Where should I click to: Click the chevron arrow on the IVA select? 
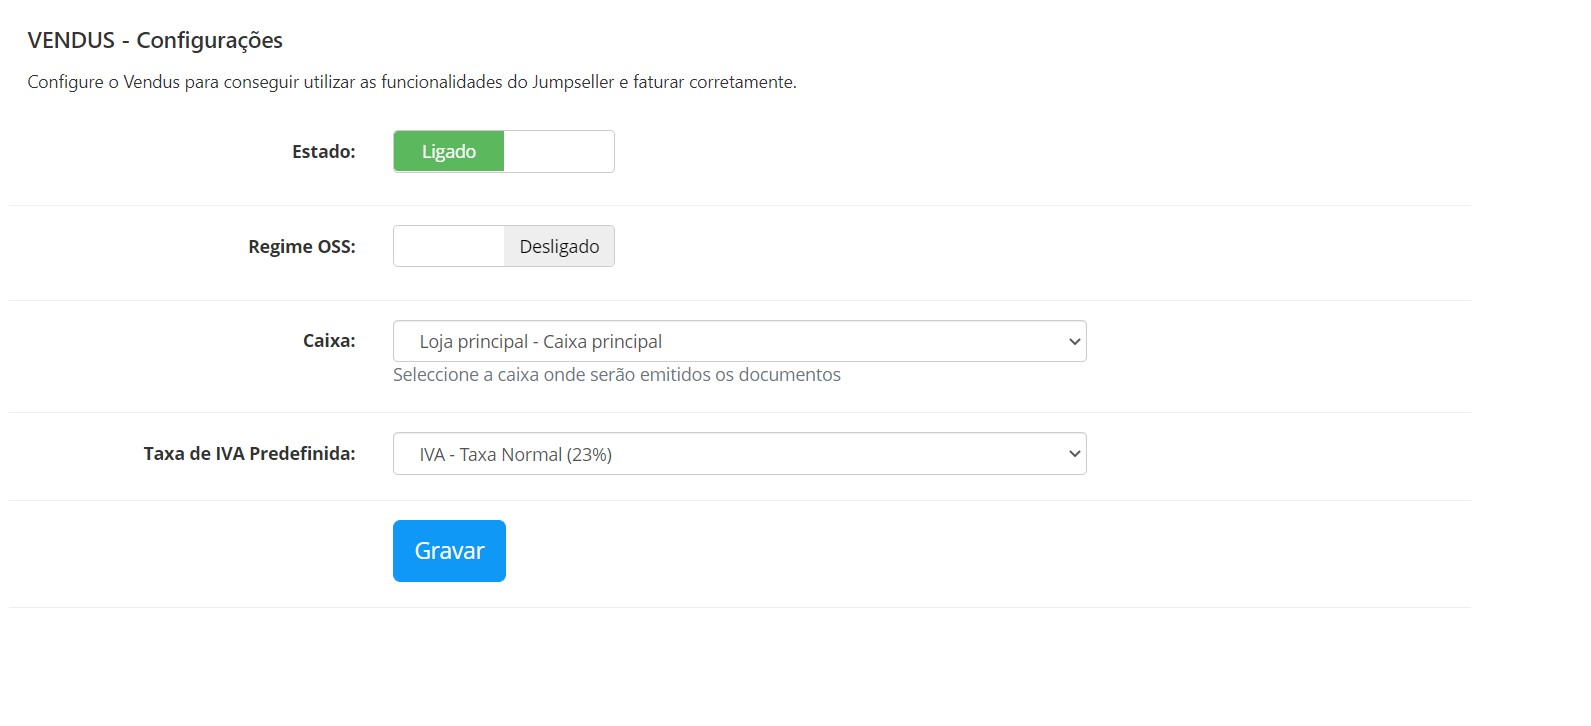point(1075,454)
